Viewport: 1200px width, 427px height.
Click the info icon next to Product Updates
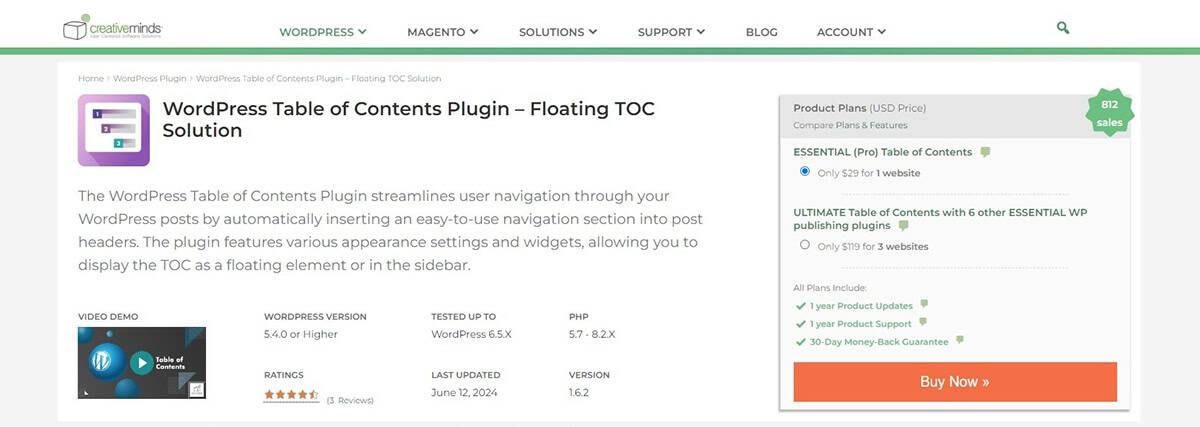point(924,304)
